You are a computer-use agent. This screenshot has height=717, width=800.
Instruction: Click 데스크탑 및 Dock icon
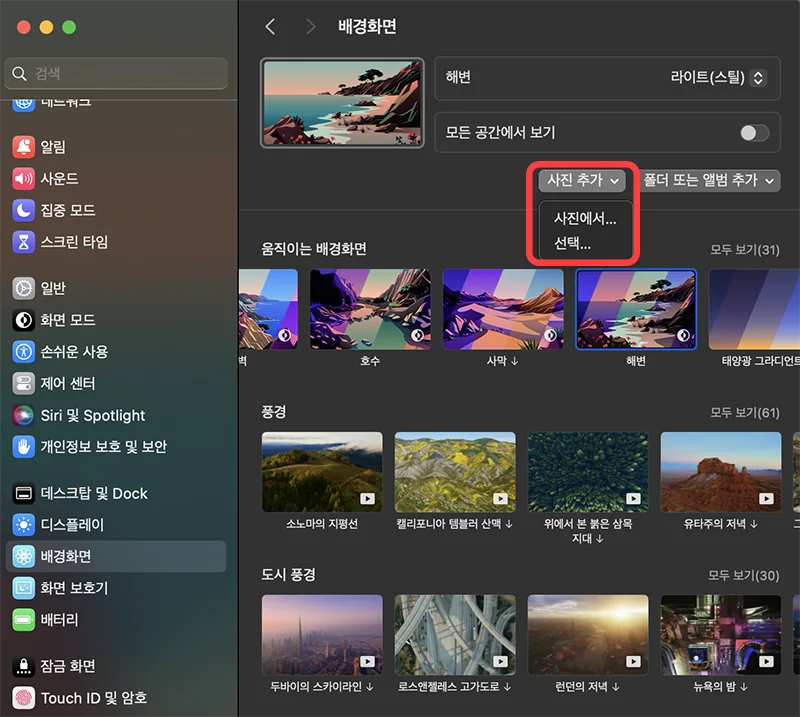click(23, 493)
